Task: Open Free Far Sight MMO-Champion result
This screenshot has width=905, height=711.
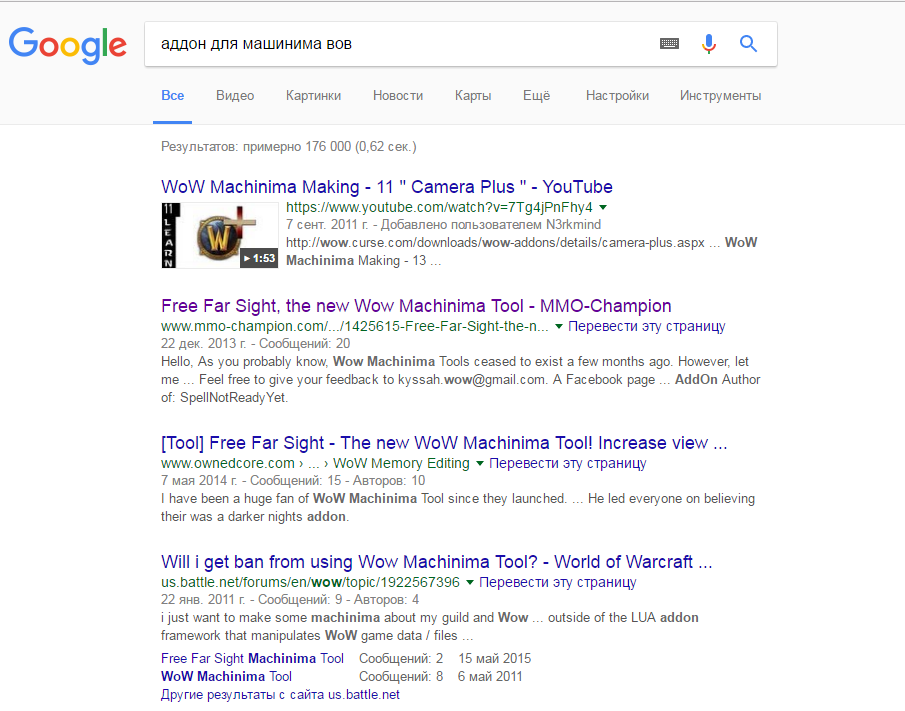Action: click(x=416, y=306)
